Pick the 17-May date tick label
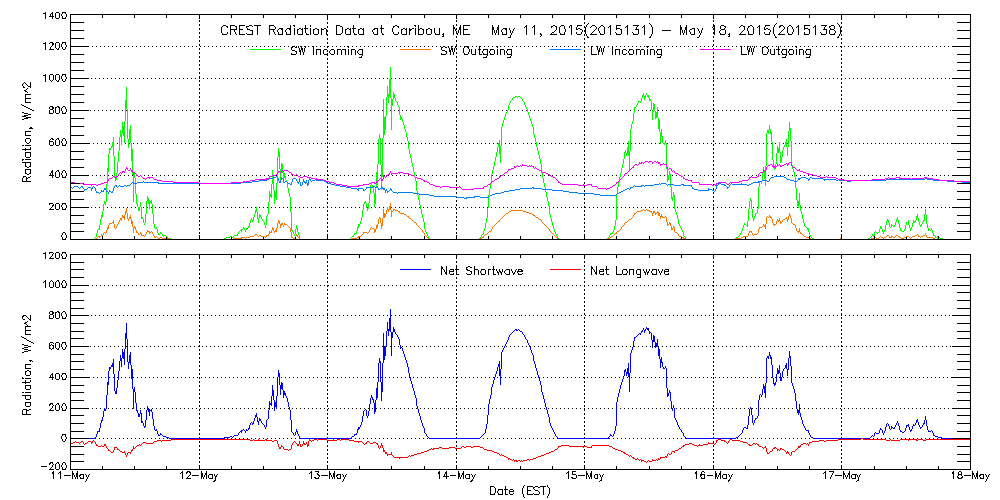1000x500 pixels. coord(842,476)
